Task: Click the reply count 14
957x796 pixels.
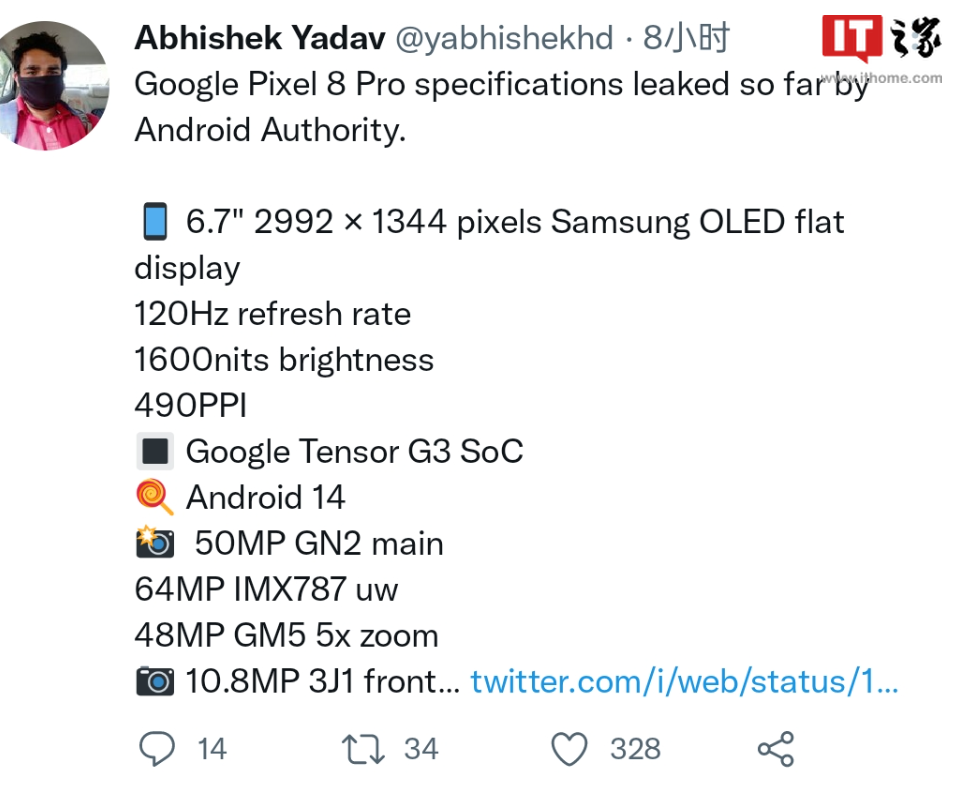Action: tap(212, 748)
